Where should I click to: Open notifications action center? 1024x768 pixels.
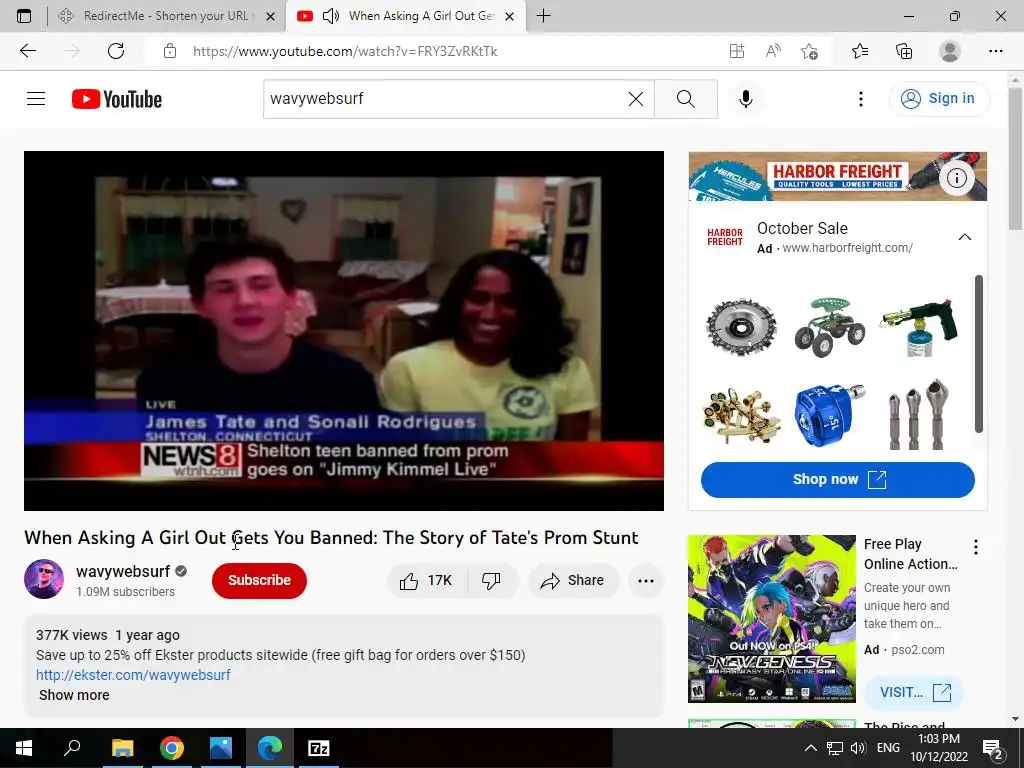tap(993, 748)
